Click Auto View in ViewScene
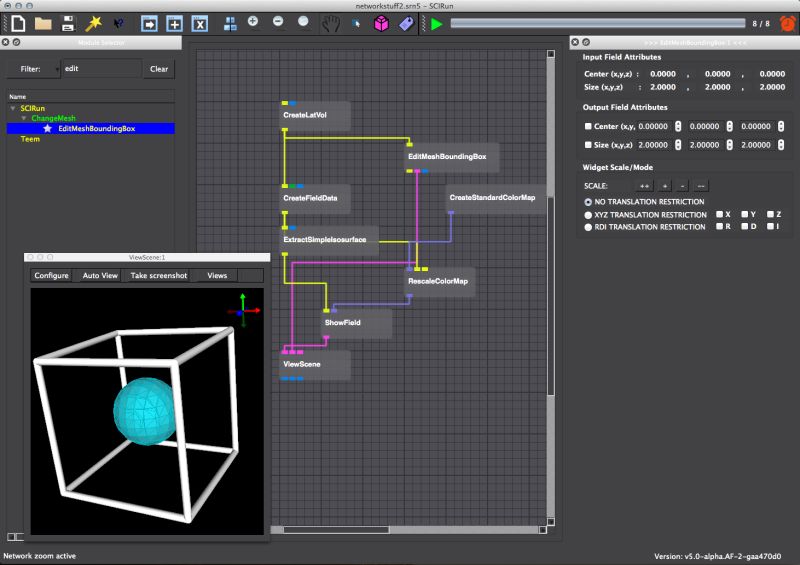This screenshot has width=800, height=565. tap(100, 276)
